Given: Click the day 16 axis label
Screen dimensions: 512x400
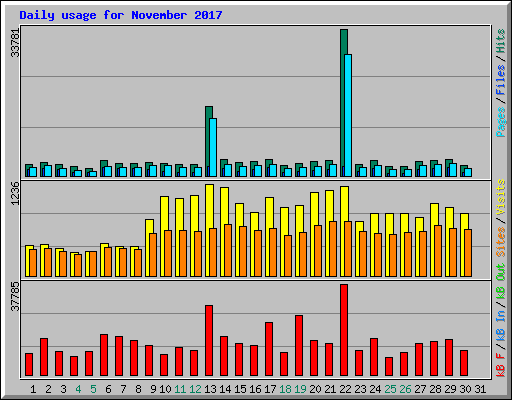Looking at the screenshot, I should click(255, 389).
